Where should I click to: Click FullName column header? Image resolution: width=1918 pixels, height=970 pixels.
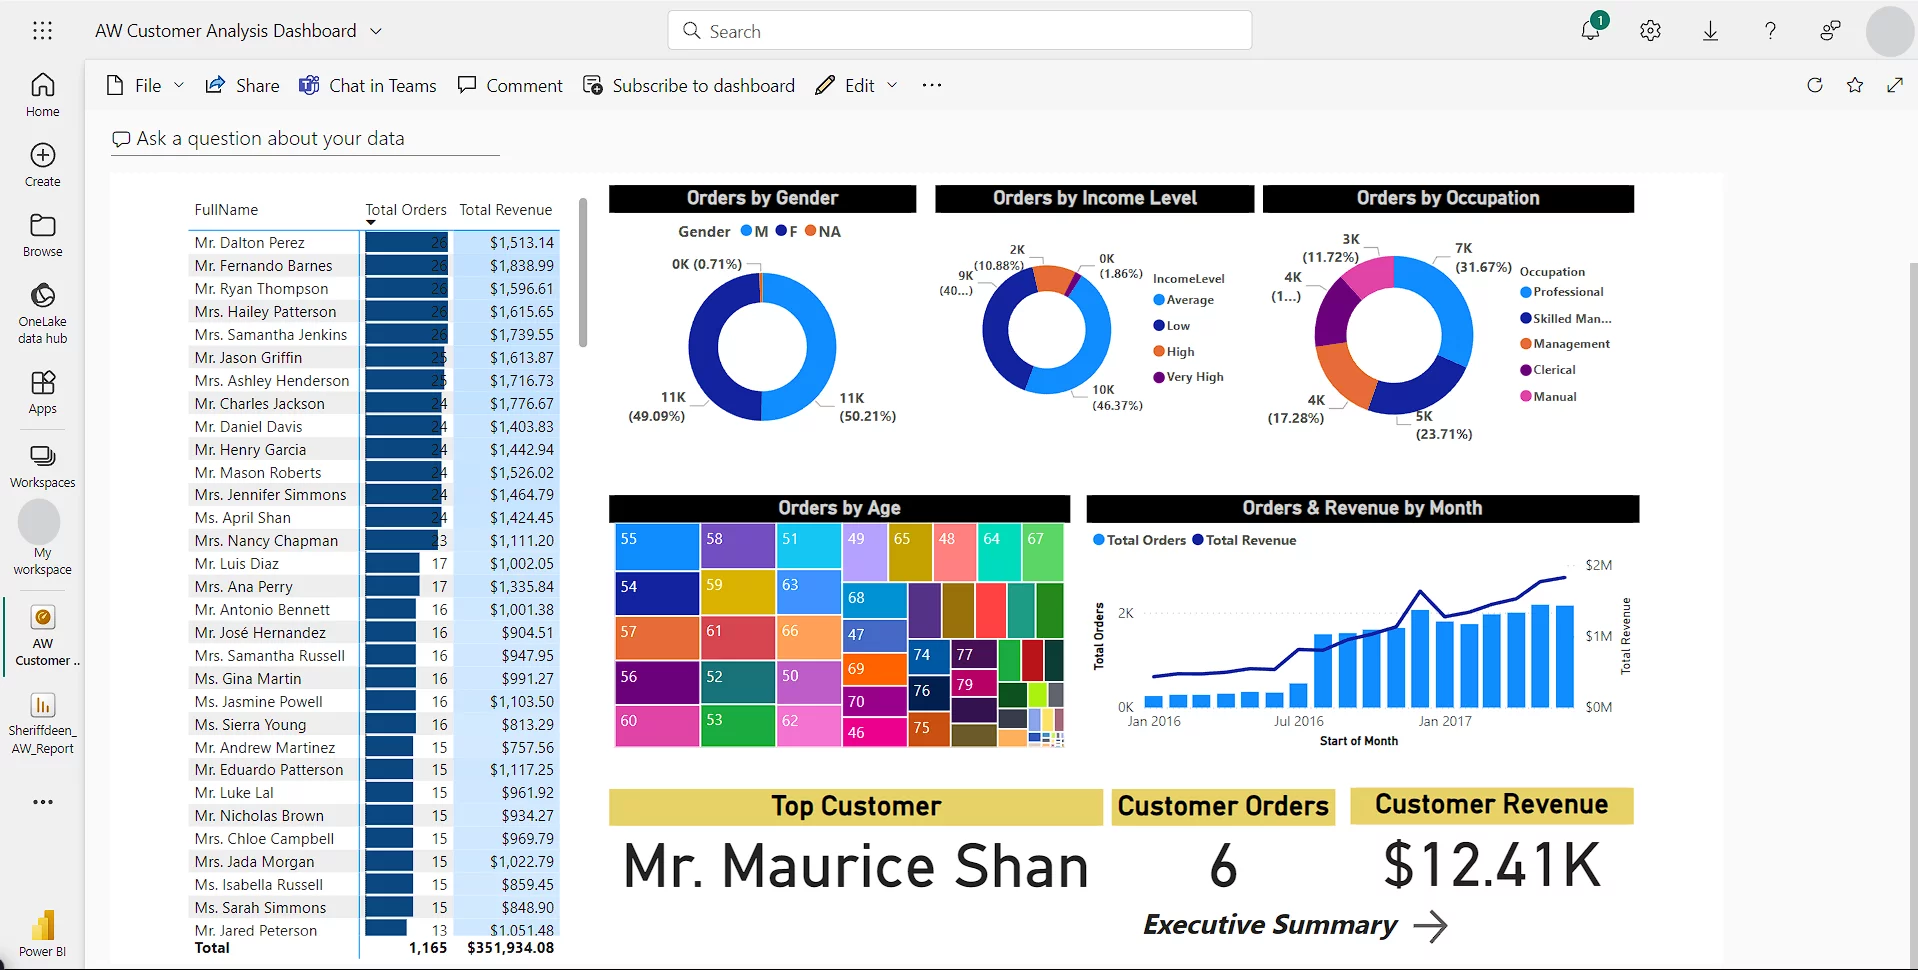[226, 210]
